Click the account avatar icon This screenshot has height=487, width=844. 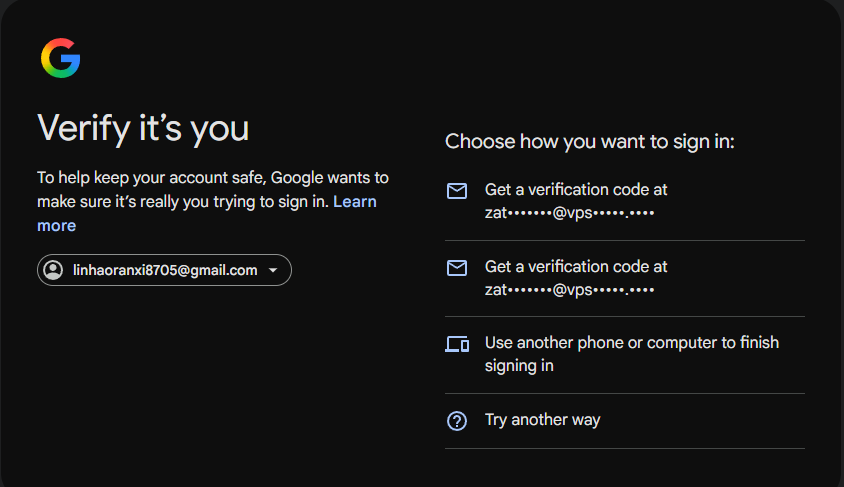point(53,270)
